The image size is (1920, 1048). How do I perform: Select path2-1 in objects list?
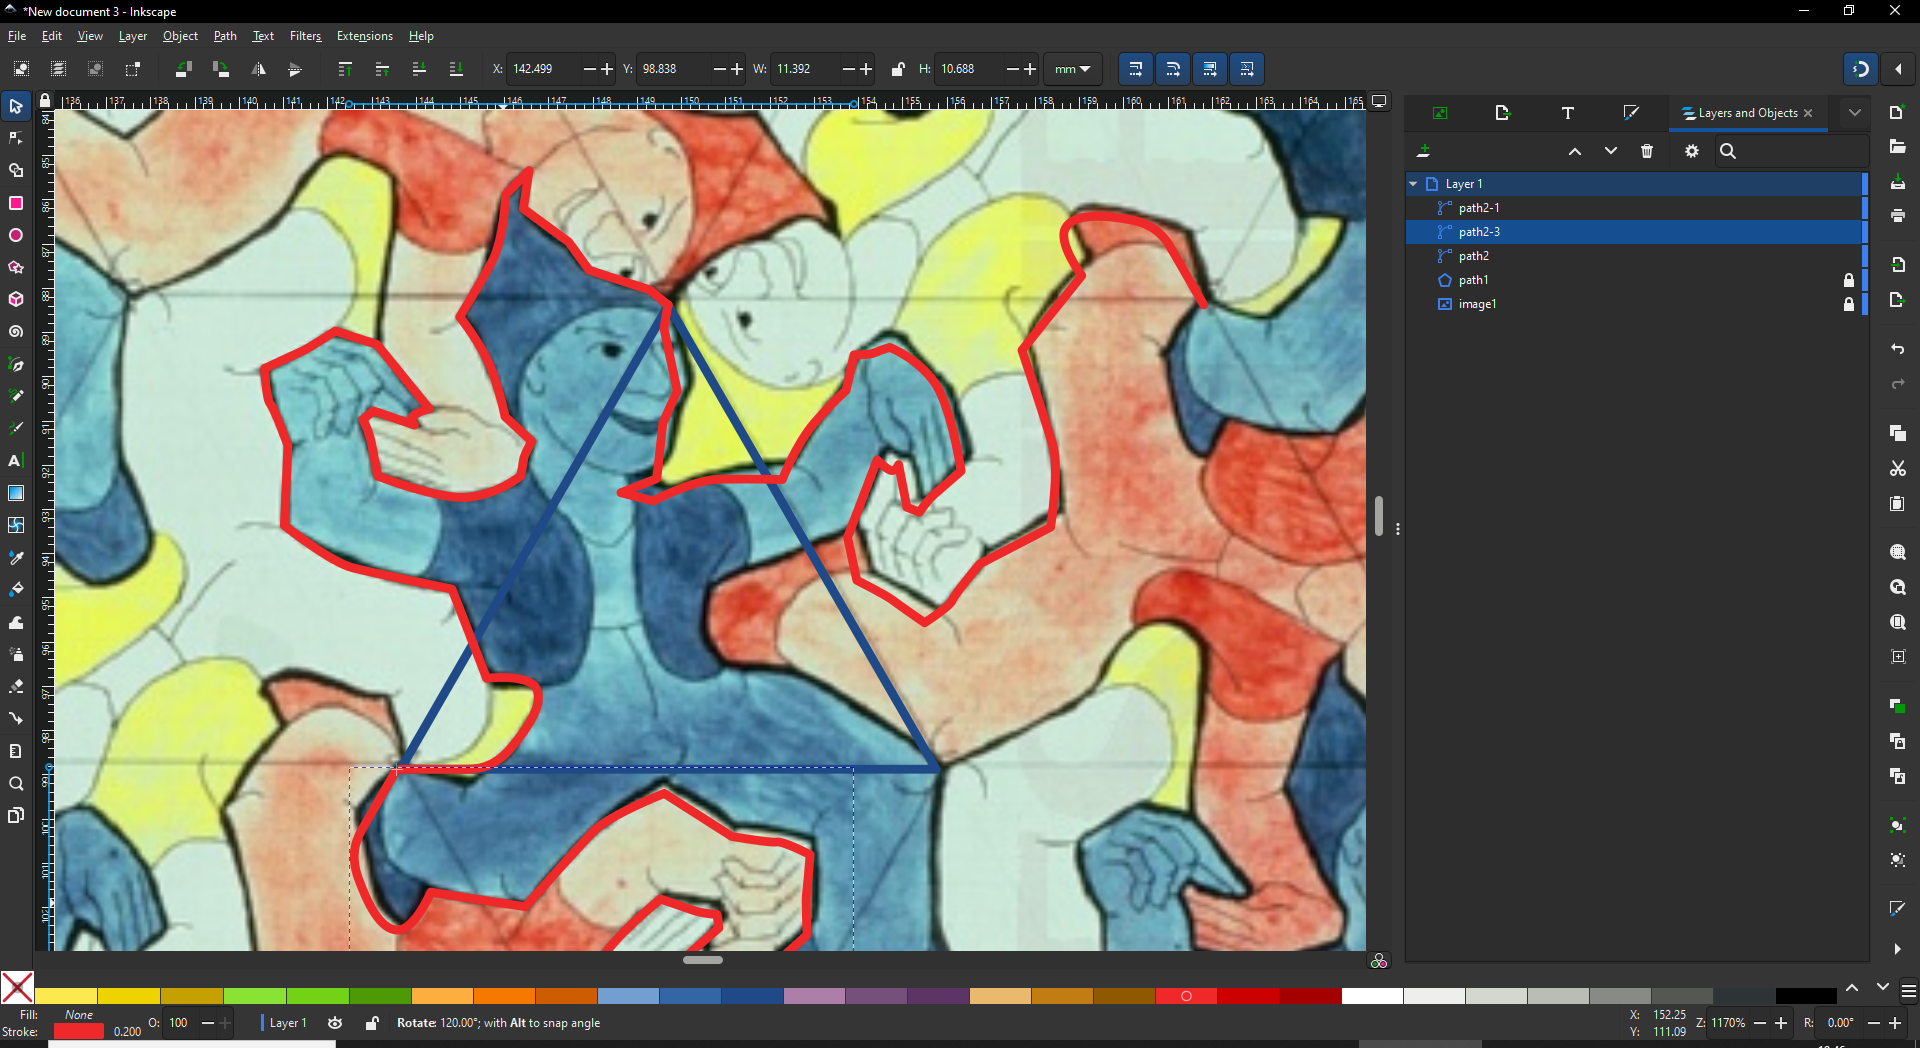click(x=1635, y=208)
